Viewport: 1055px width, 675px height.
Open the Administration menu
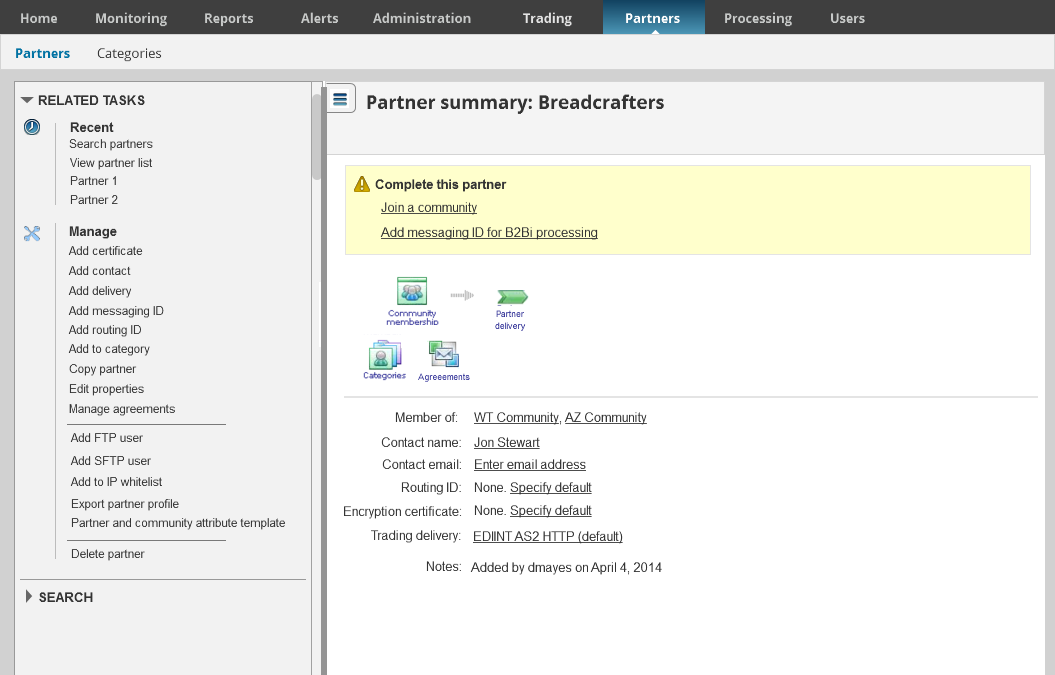pyautogui.click(x=421, y=18)
